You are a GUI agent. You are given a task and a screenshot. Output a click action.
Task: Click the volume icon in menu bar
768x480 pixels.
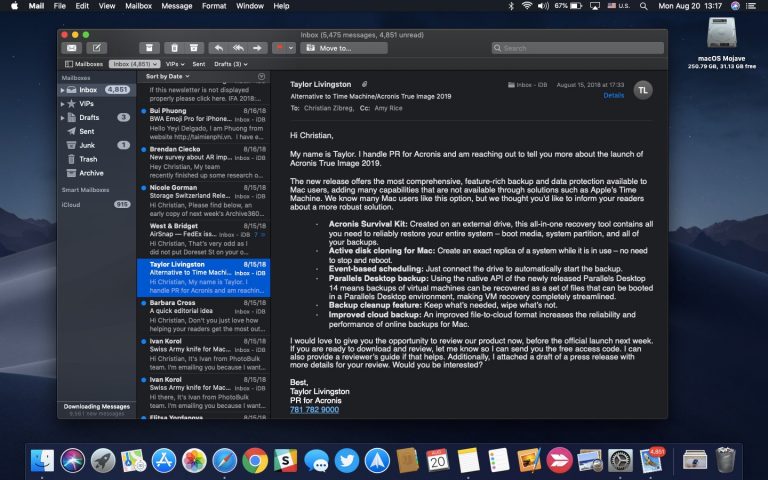click(543, 6)
